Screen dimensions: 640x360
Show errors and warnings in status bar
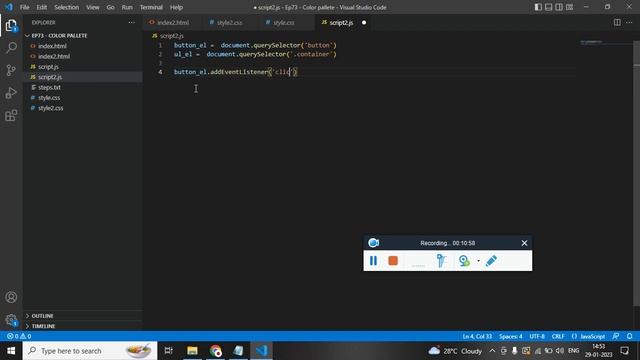tap(19, 336)
